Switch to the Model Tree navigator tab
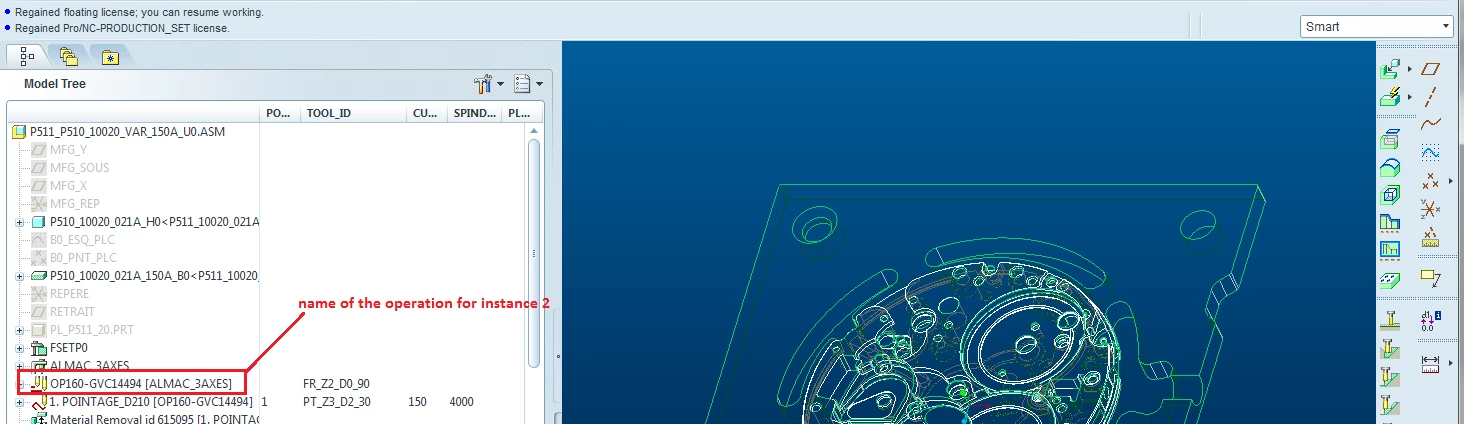Image resolution: width=1464 pixels, height=424 pixels. (x=26, y=56)
